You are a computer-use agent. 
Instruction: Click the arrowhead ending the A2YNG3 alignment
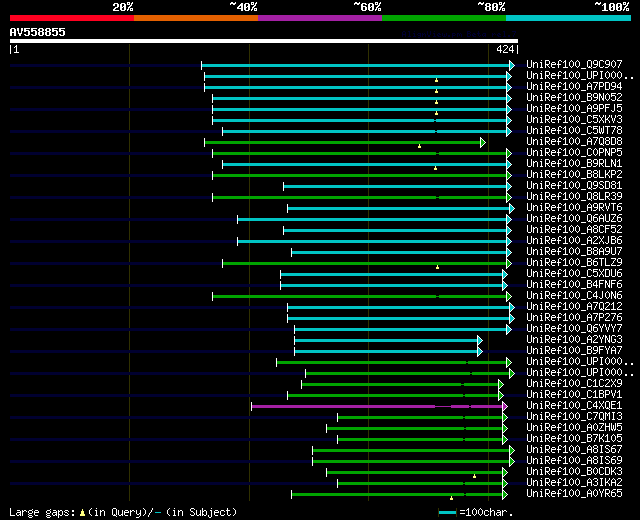coord(480,340)
